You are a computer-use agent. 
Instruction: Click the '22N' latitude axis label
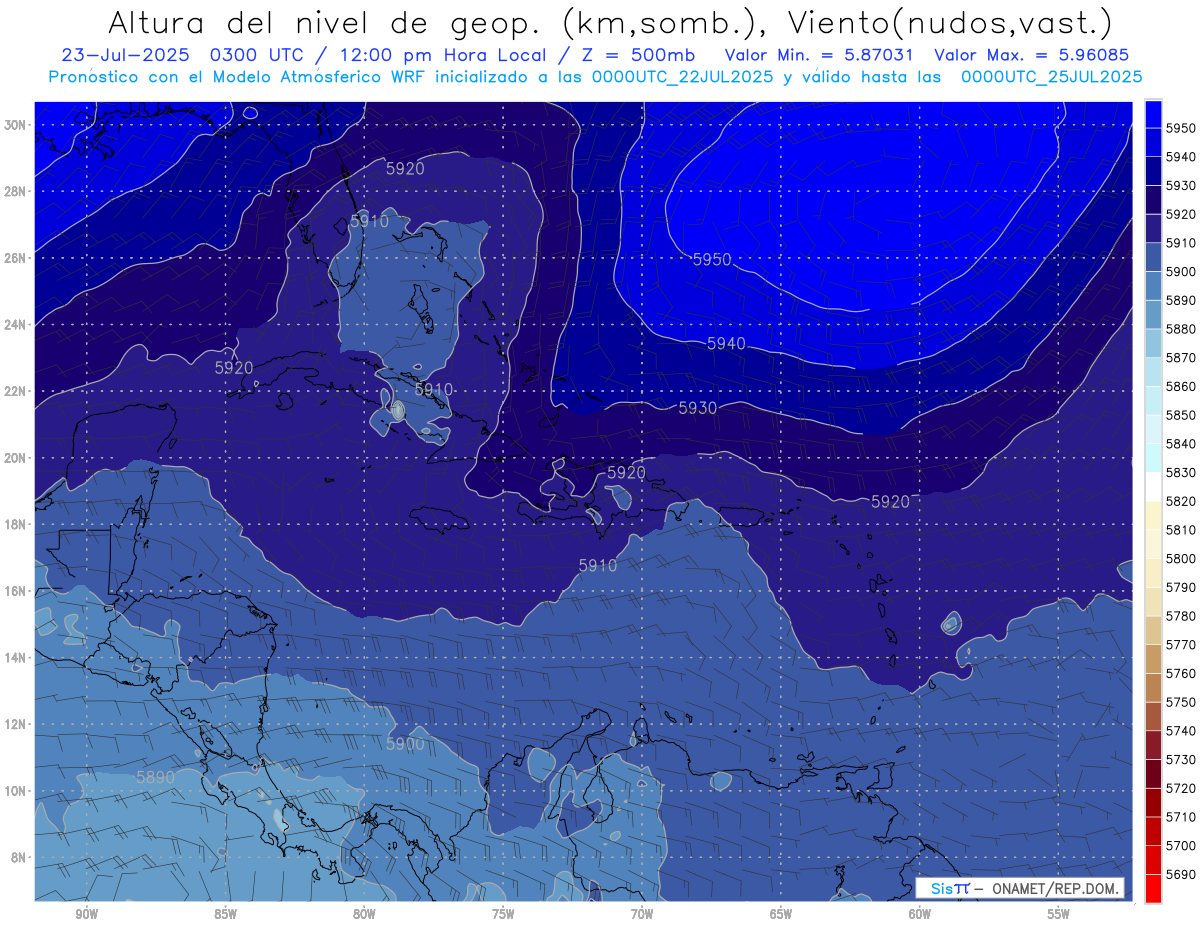(x=17, y=391)
